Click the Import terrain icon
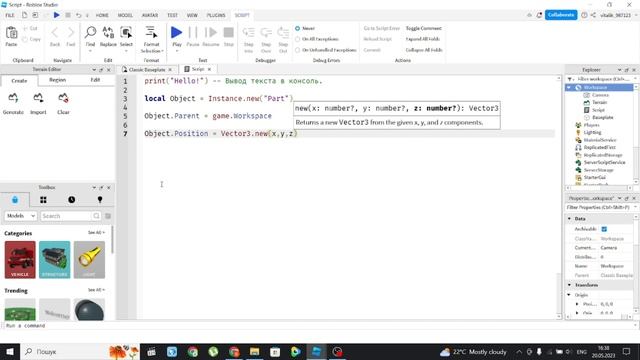This screenshot has height=360, width=640. (x=38, y=98)
